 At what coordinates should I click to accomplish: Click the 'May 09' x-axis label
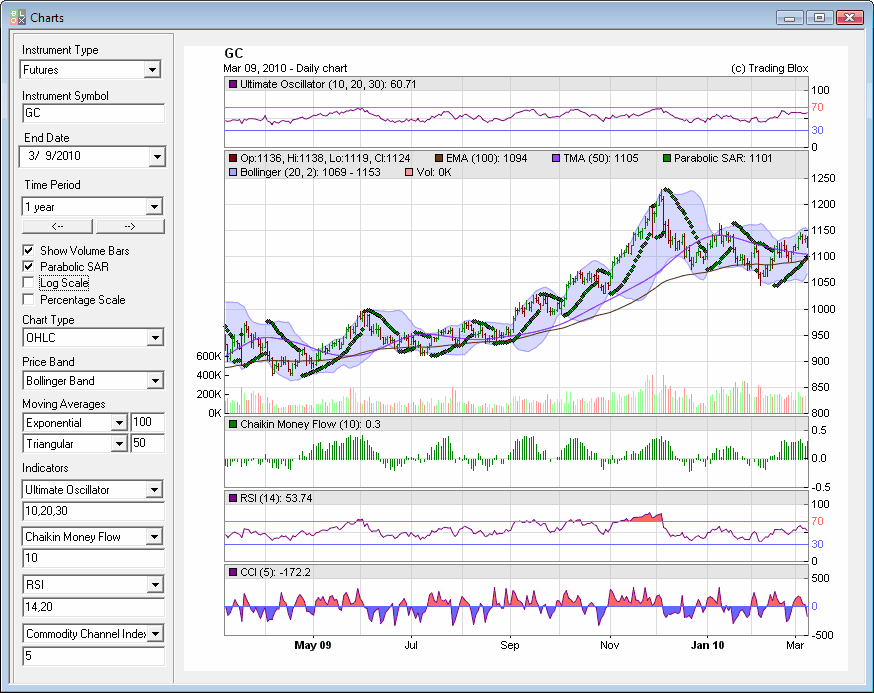[x=313, y=645]
